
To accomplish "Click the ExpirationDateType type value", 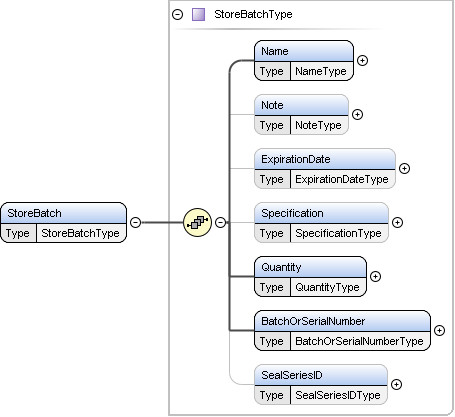I will click(342, 179).
